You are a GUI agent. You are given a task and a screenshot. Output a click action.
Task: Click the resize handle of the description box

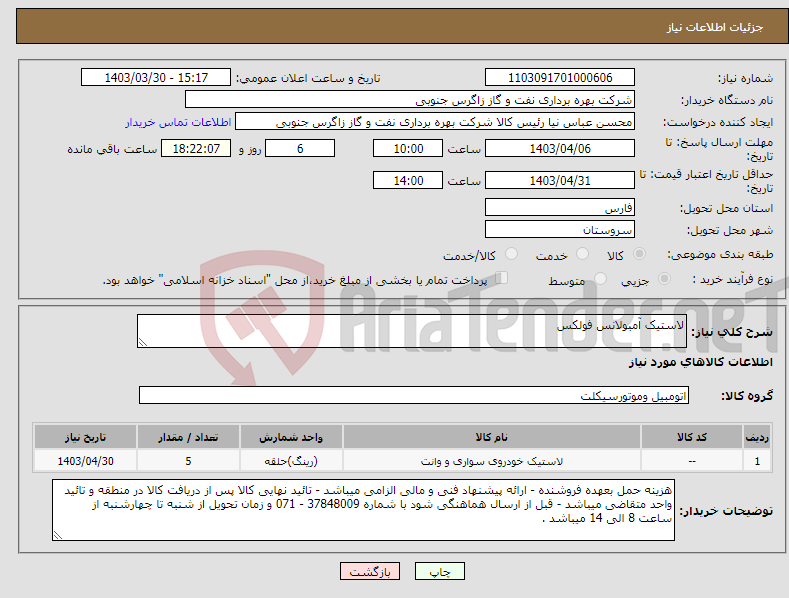(x=143, y=342)
